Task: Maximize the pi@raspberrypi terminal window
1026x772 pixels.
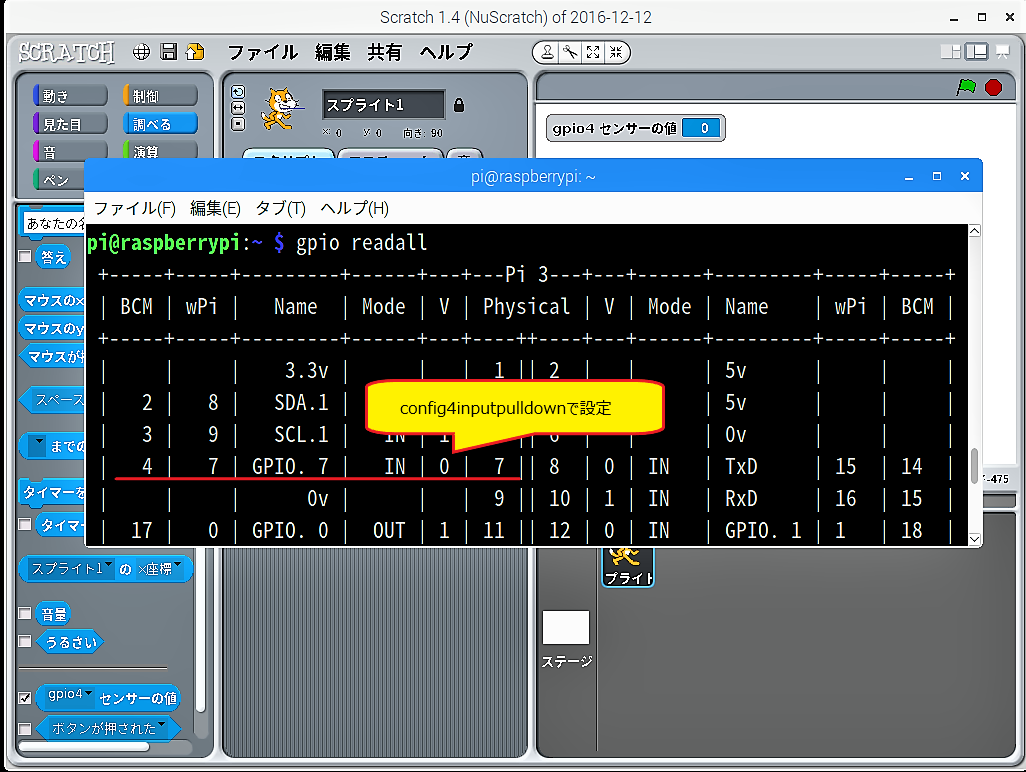Action: pos(937,177)
